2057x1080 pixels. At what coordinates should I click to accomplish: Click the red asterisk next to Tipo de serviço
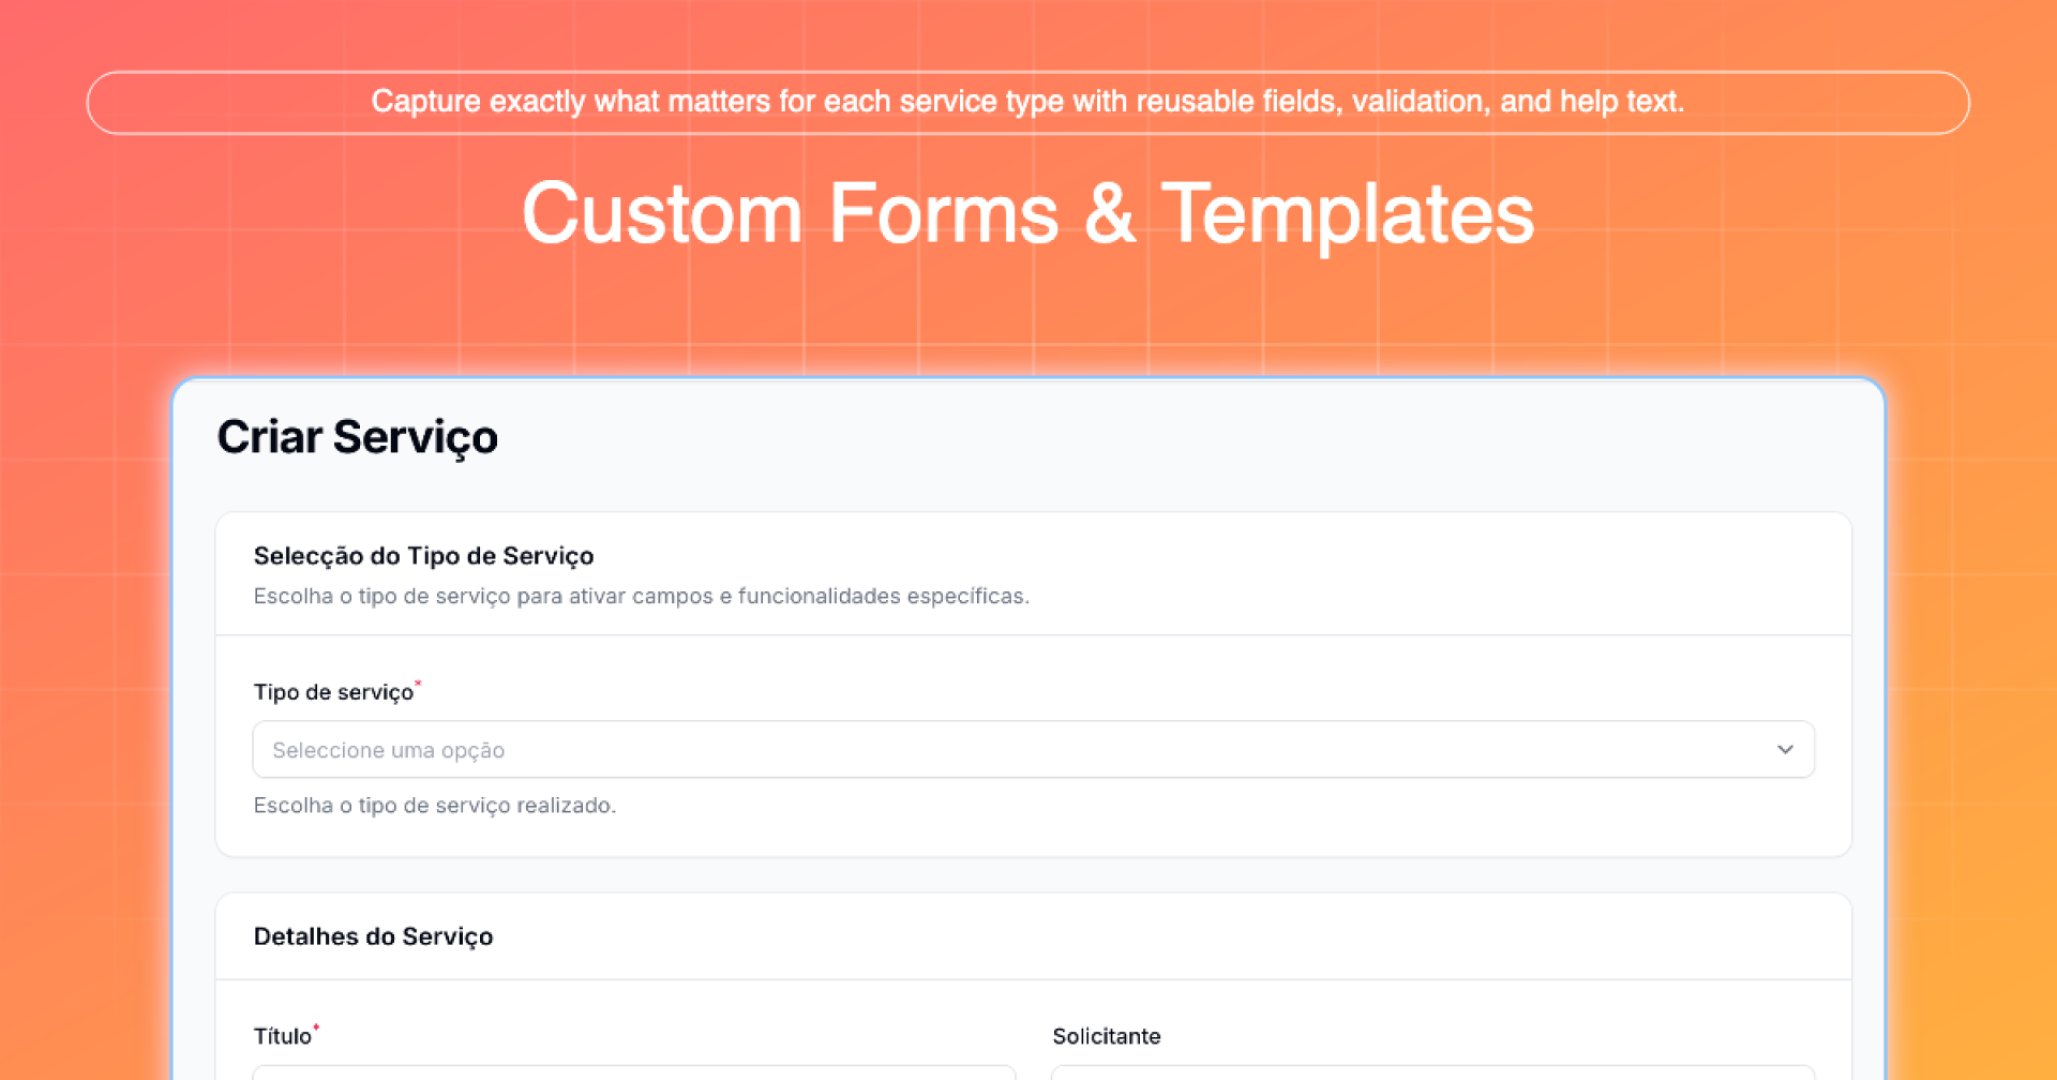(418, 683)
